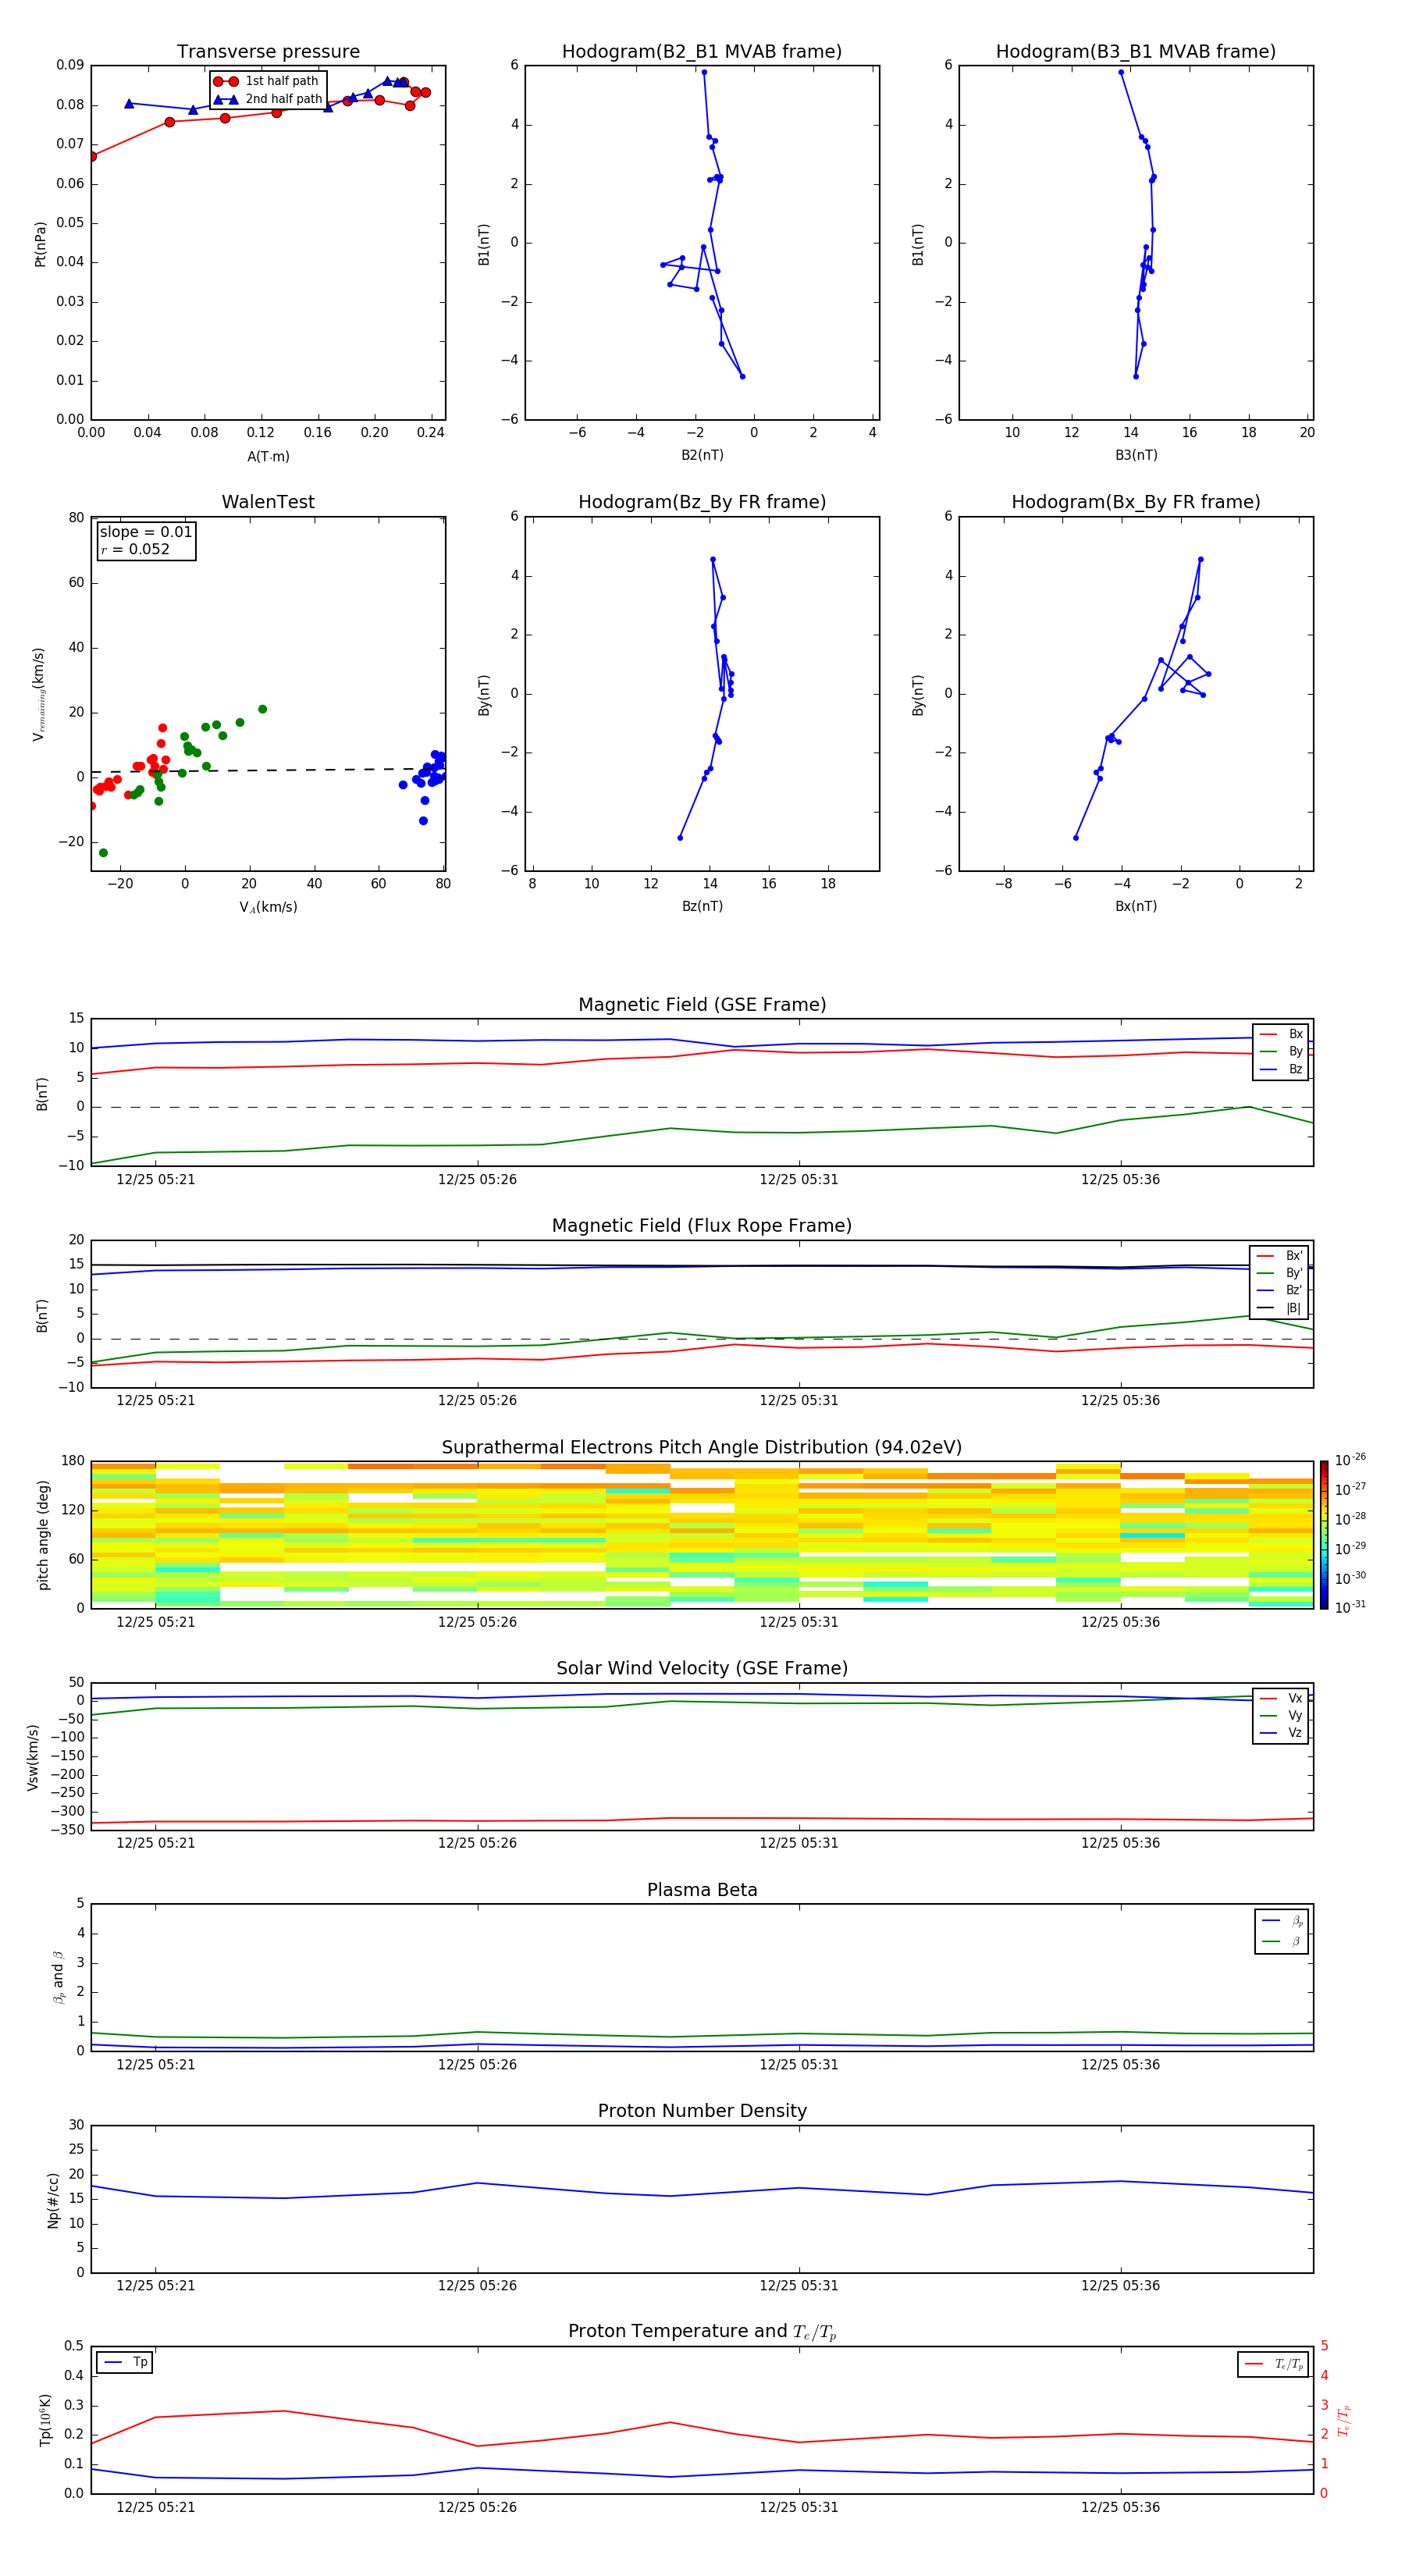The image size is (1405, 2576).
Task: Click the "Tp(10^6K)" y-axis label
Action: 45,2420
